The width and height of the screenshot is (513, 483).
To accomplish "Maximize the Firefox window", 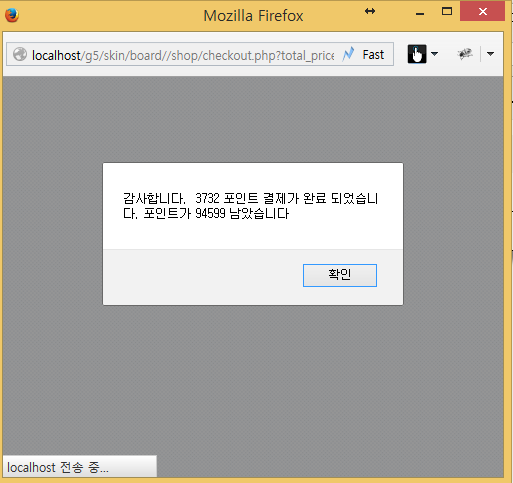I will [x=447, y=12].
